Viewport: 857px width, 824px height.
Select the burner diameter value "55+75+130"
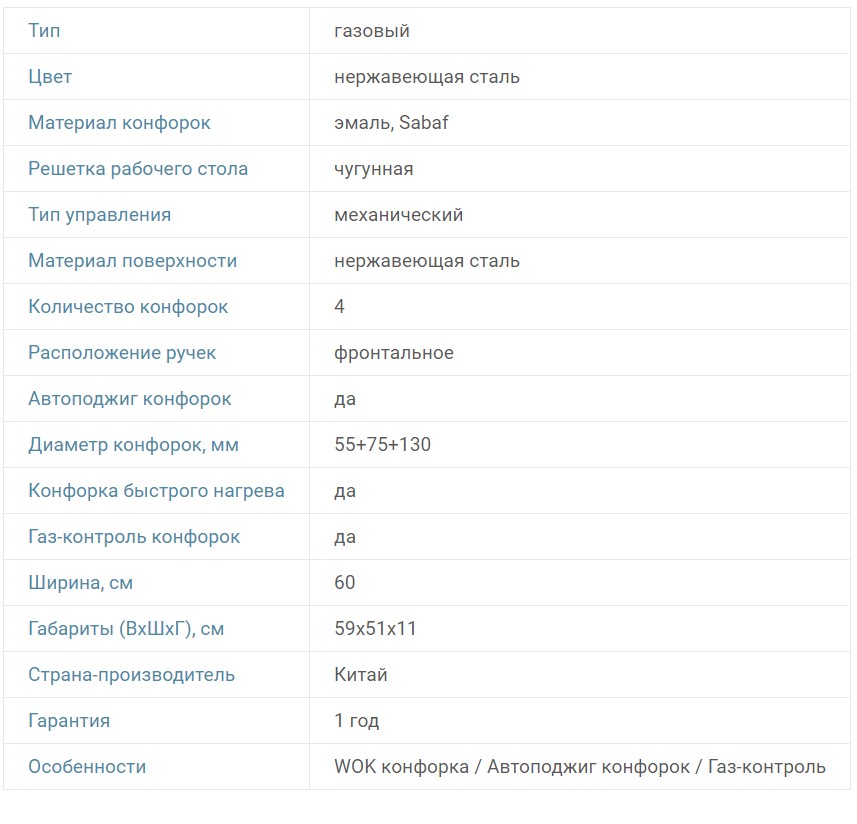point(383,445)
